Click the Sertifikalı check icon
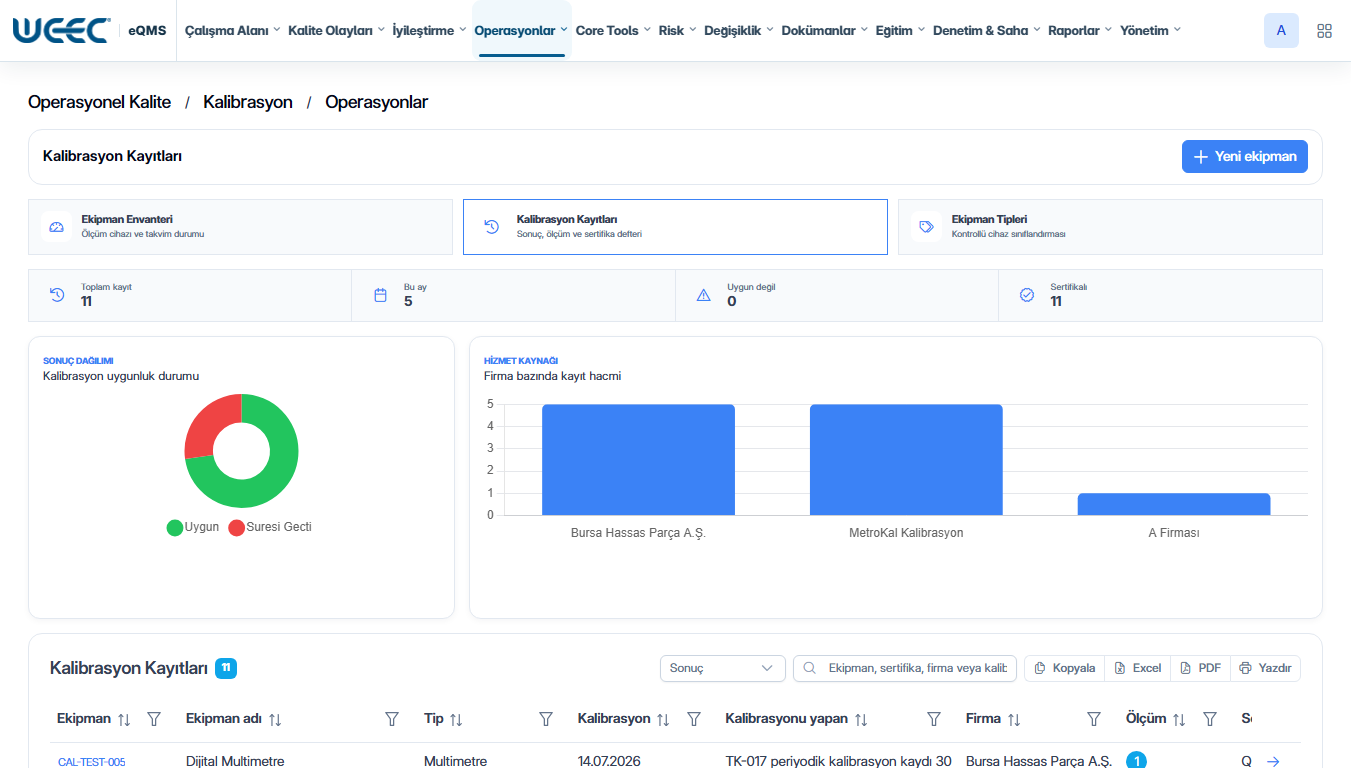This screenshot has width=1366, height=768. pos(1026,295)
